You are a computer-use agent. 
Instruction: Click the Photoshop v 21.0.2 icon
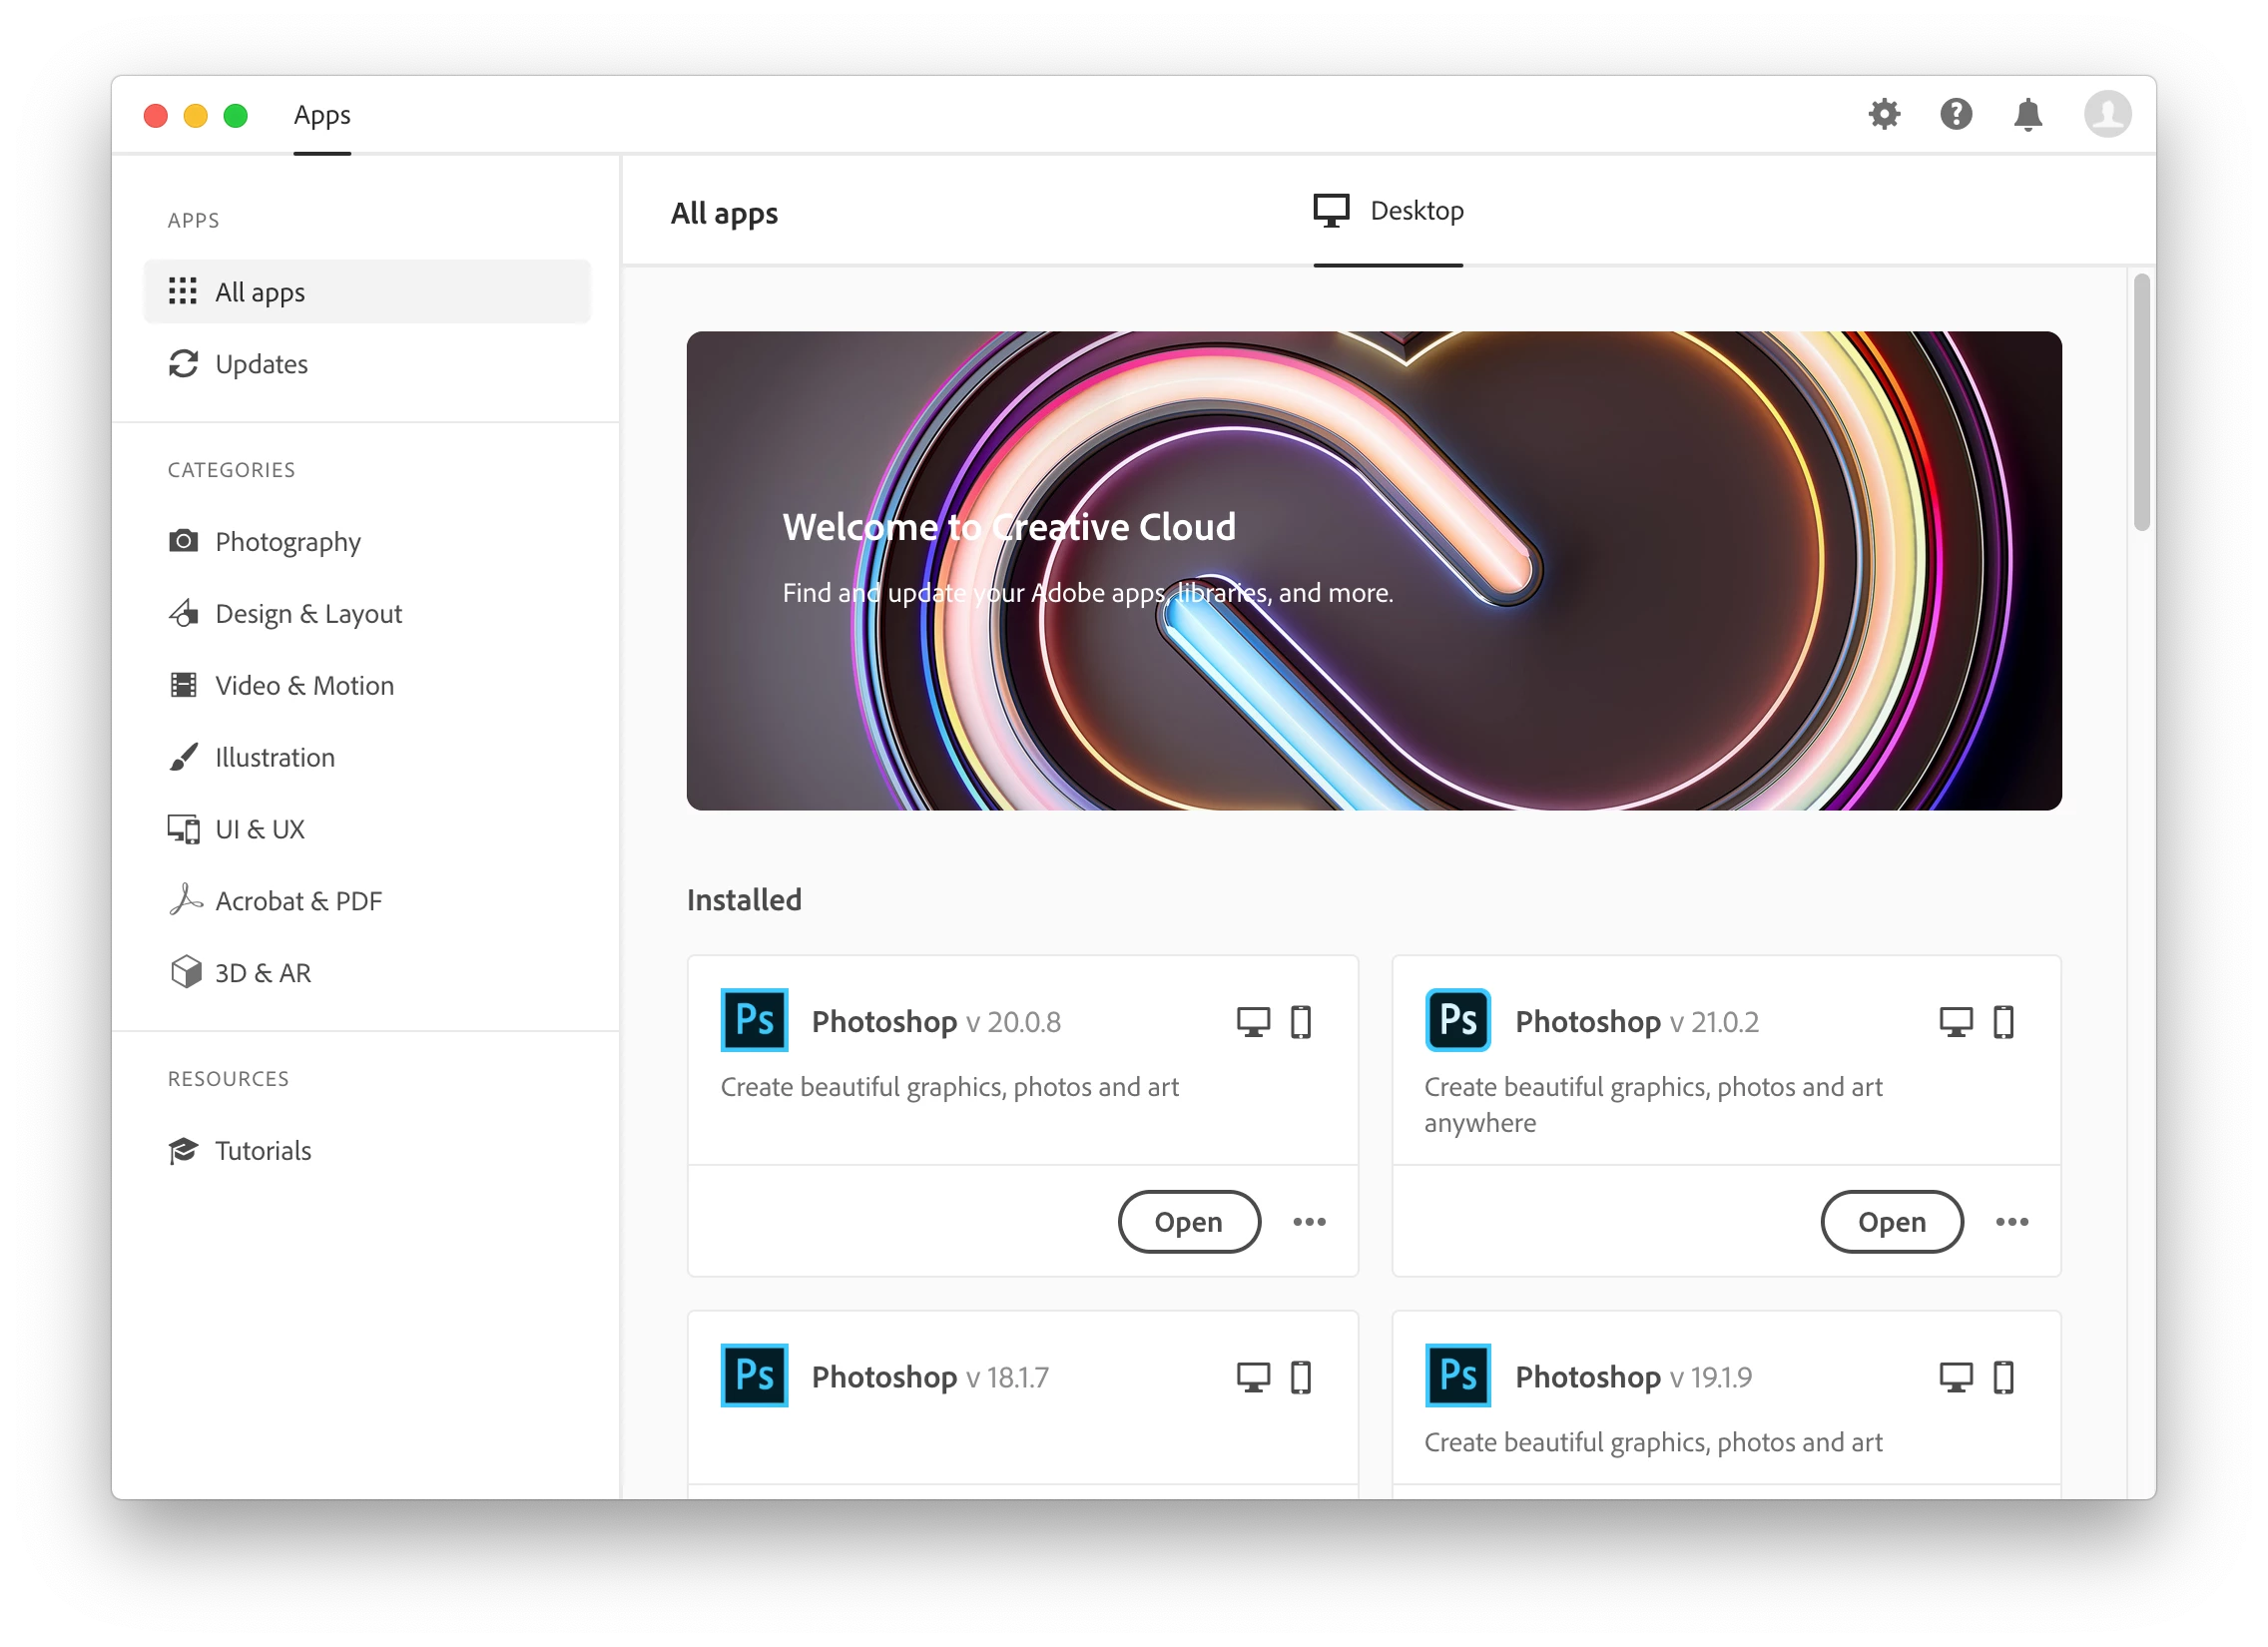point(1457,1020)
